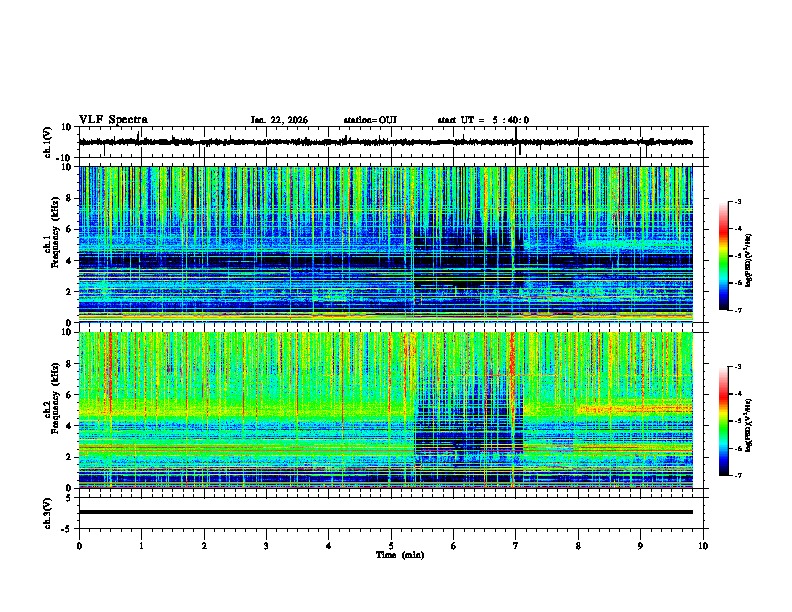The width and height of the screenshot is (792, 612).
Task: Click the "VLF Spectra" title text
Action: [113, 120]
